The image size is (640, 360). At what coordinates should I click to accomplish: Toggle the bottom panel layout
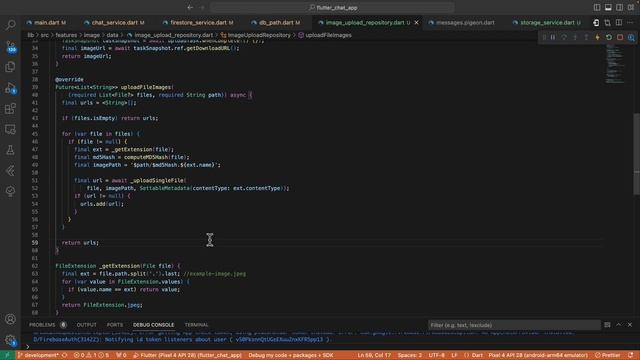608,7
